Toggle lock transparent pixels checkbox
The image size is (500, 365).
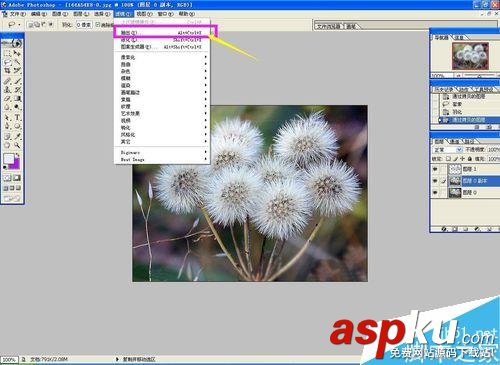coord(448,159)
